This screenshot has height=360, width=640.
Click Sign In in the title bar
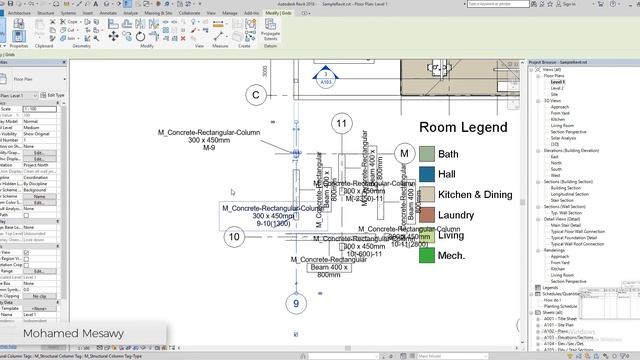[x=569, y=4]
